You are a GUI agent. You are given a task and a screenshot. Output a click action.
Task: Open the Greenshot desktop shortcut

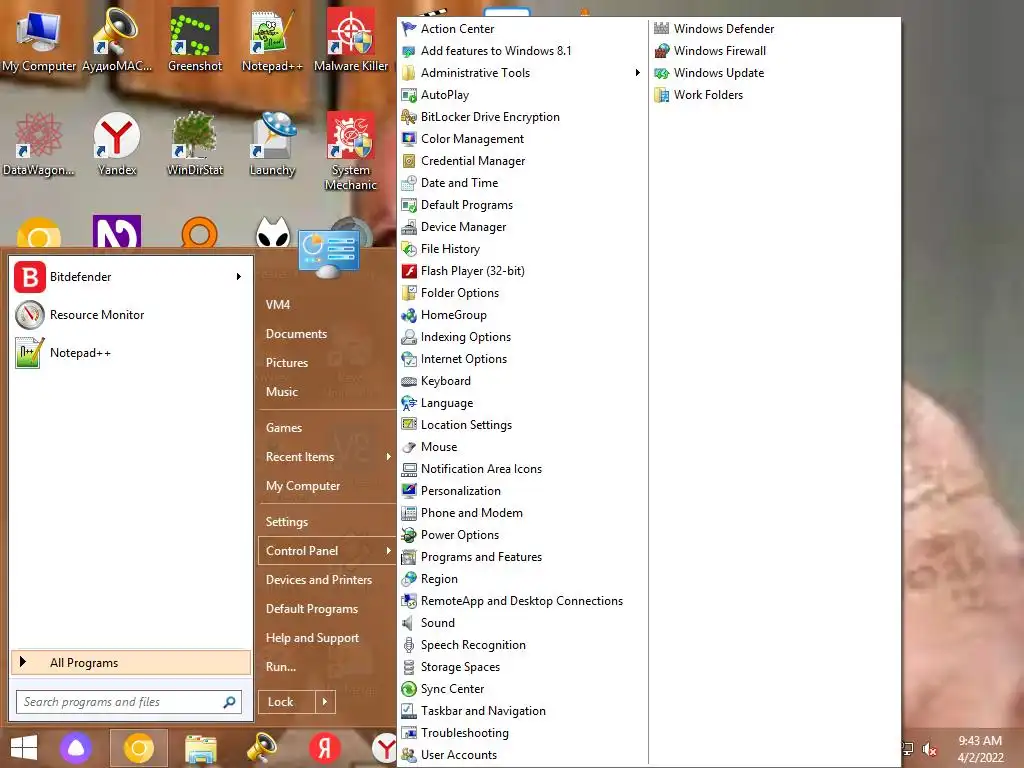click(195, 39)
